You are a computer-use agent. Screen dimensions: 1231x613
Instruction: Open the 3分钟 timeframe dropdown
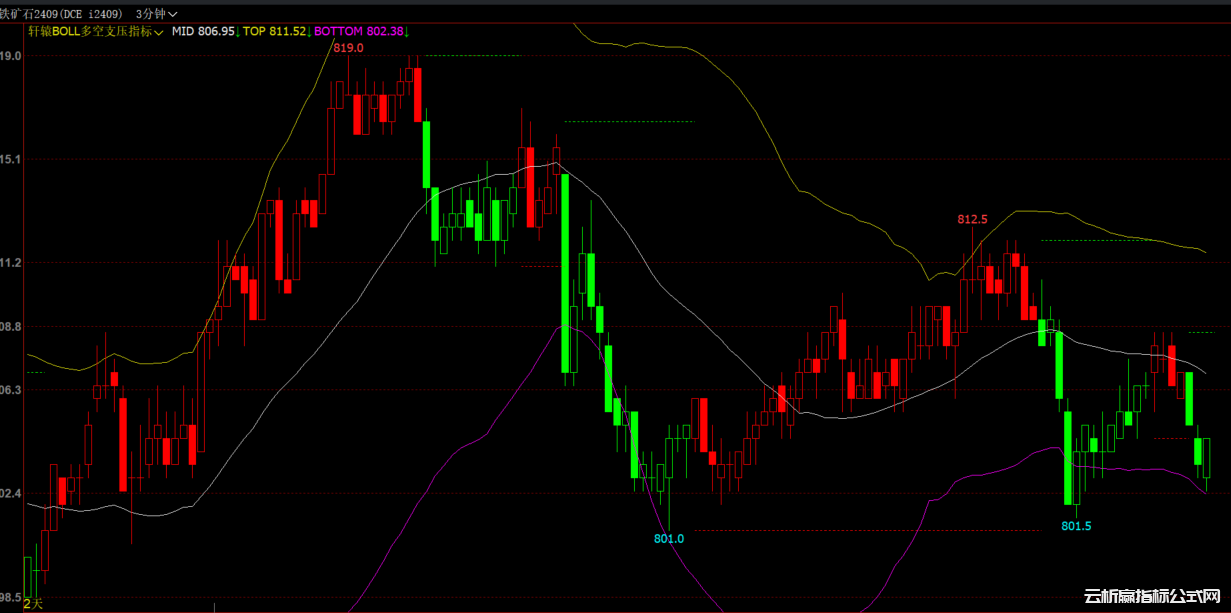pos(157,14)
